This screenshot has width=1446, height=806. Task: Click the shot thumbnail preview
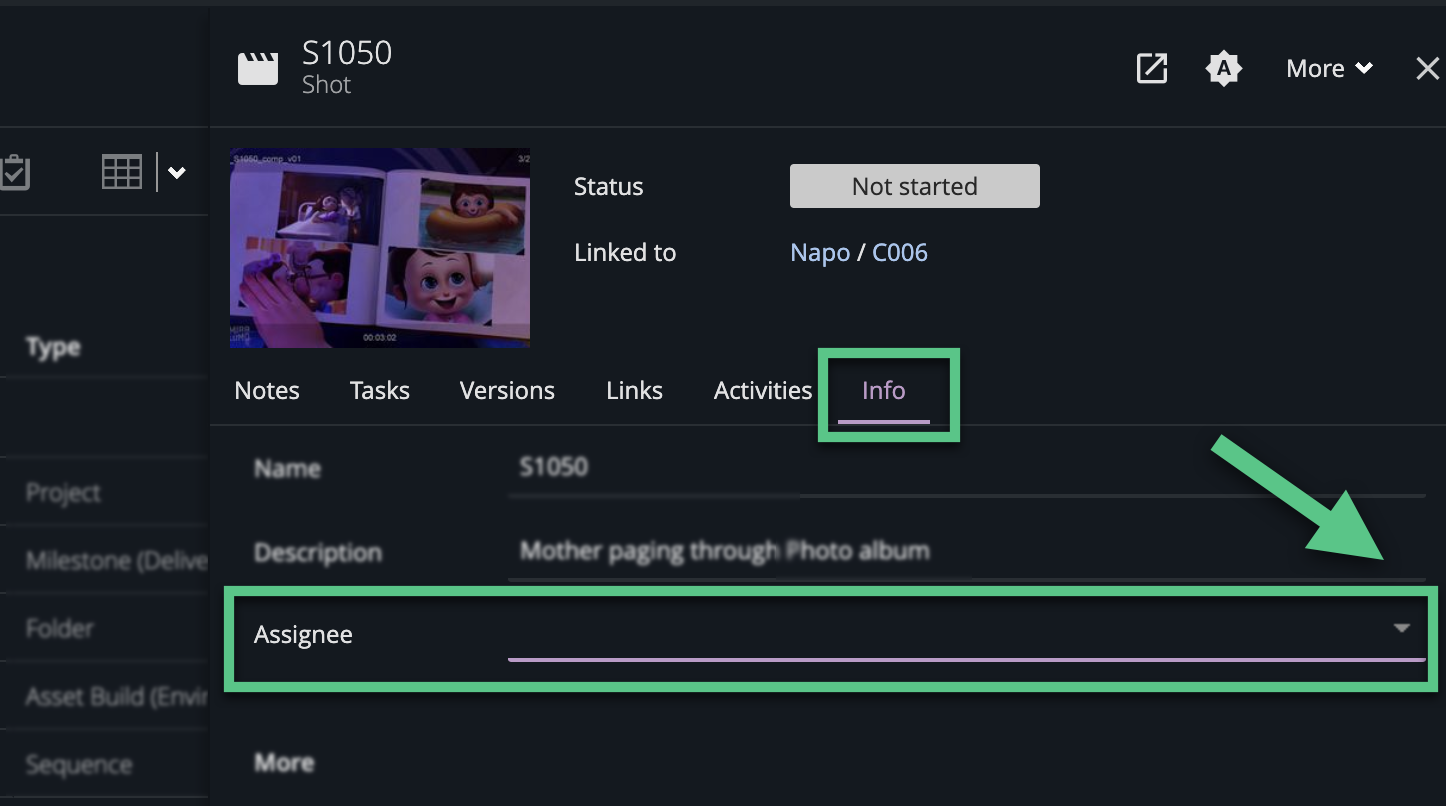coord(380,247)
